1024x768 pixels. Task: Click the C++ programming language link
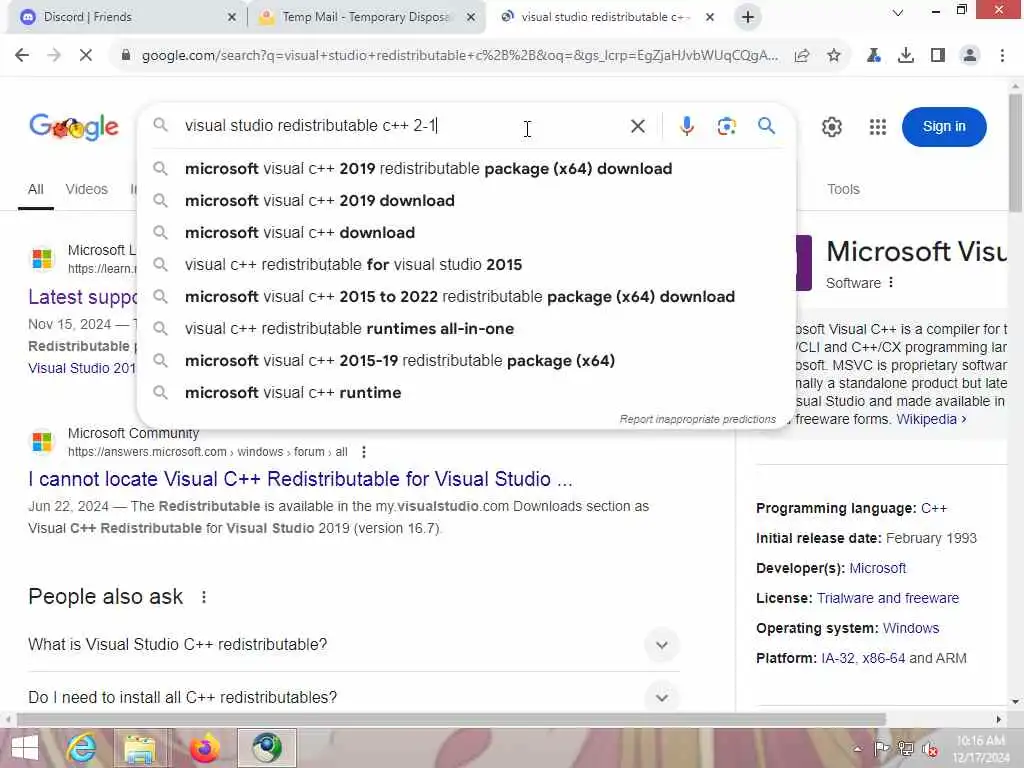click(x=934, y=509)
